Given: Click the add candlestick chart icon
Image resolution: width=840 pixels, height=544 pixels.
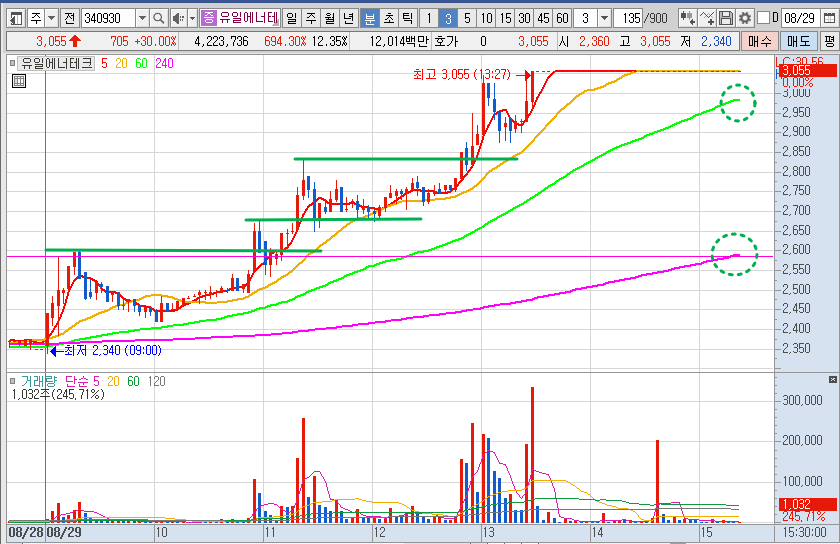Looking at the screenshot, I should point(687,19).
